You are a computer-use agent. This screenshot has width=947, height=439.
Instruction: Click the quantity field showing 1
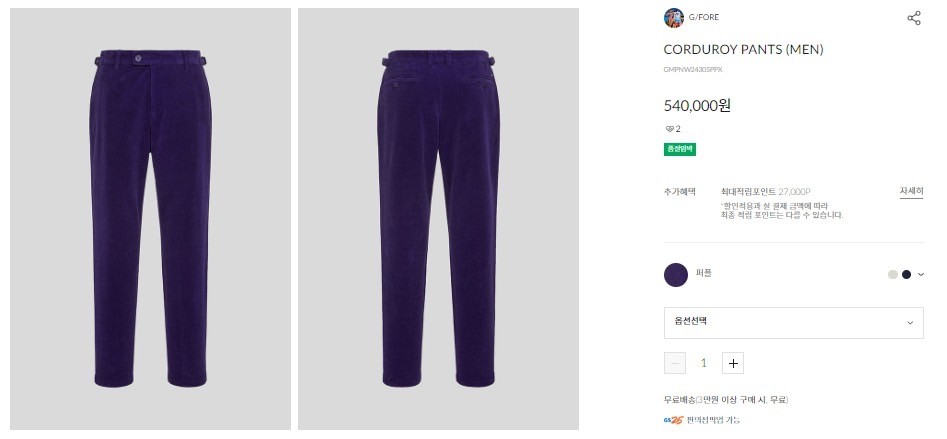coord(704,363)
